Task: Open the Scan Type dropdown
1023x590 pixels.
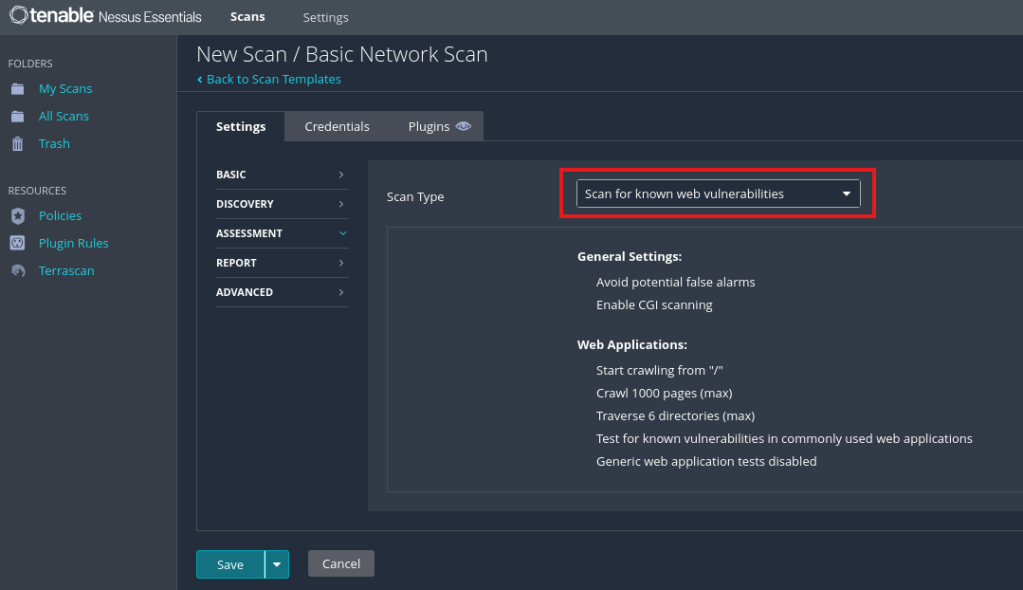Action: tap(718, 194)
